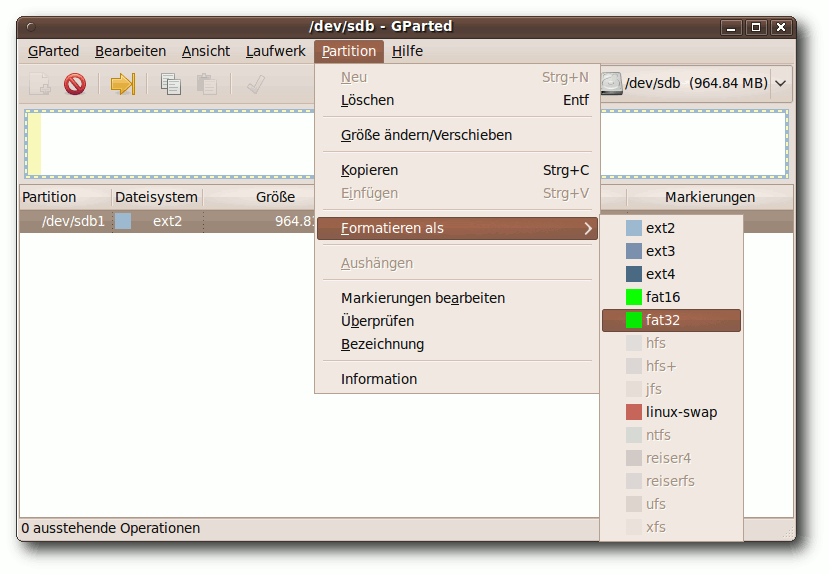Select Größe ändern/Verschieben menu entry
The height and width of the screenshot is (574, 829).
(x=457, y=135)
